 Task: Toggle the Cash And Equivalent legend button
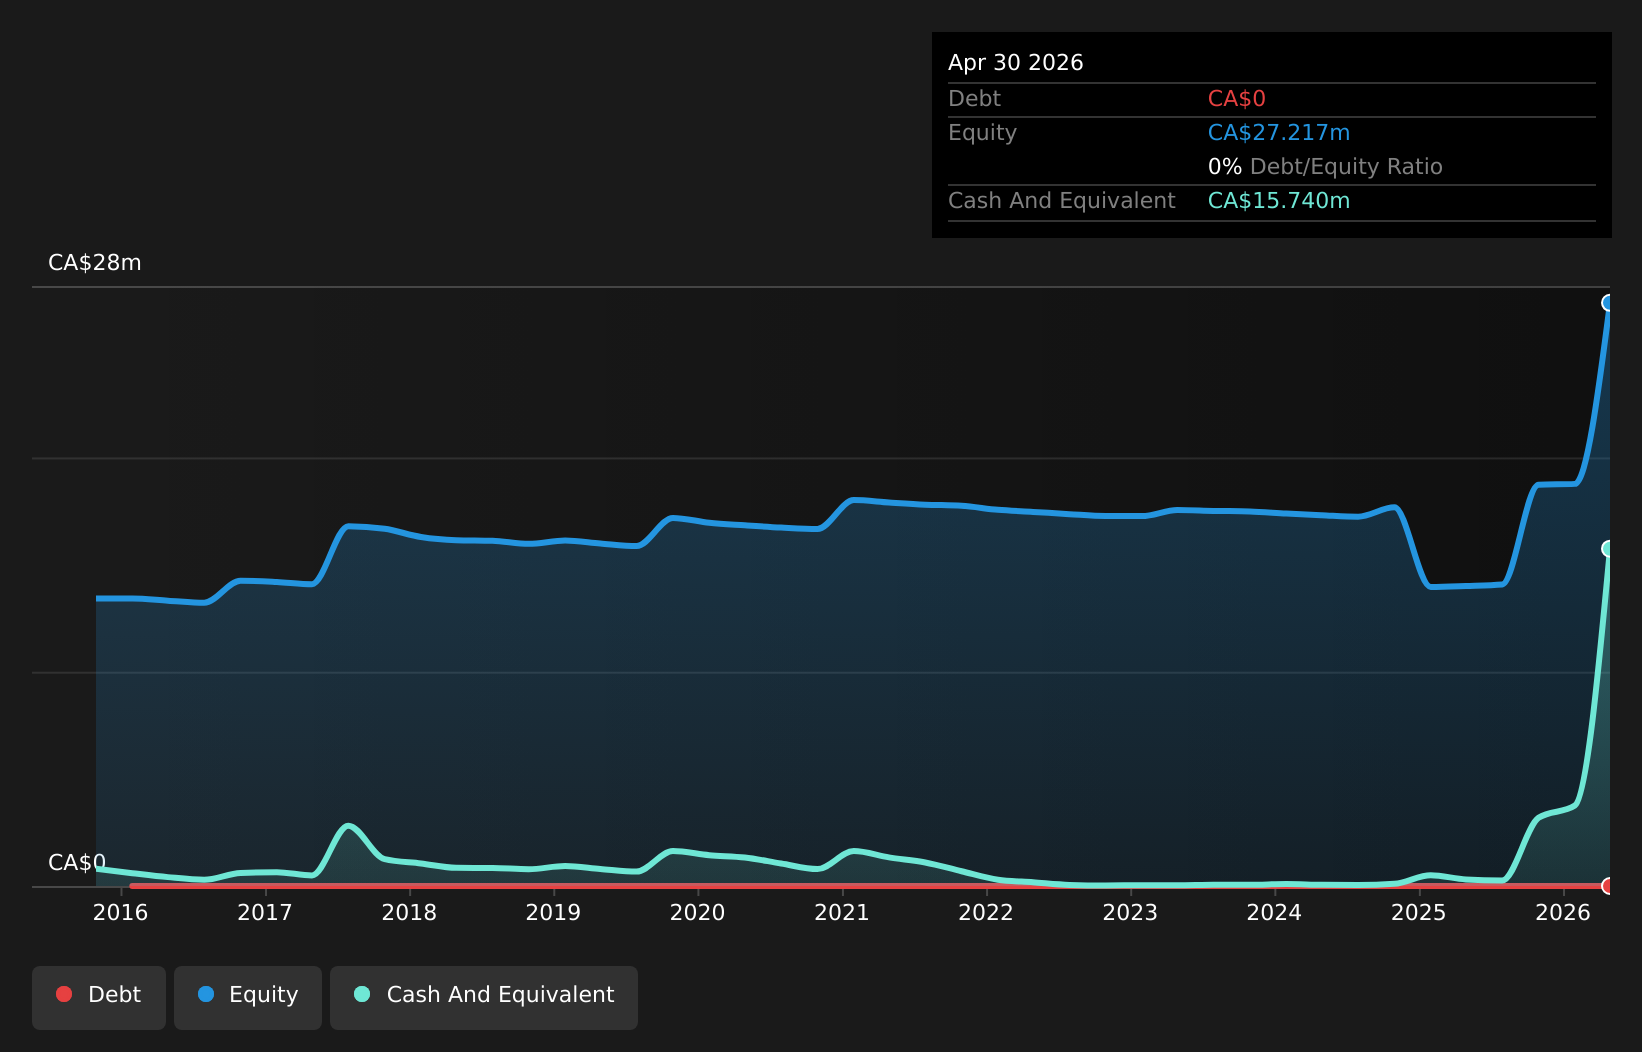(x=484, y=997)
